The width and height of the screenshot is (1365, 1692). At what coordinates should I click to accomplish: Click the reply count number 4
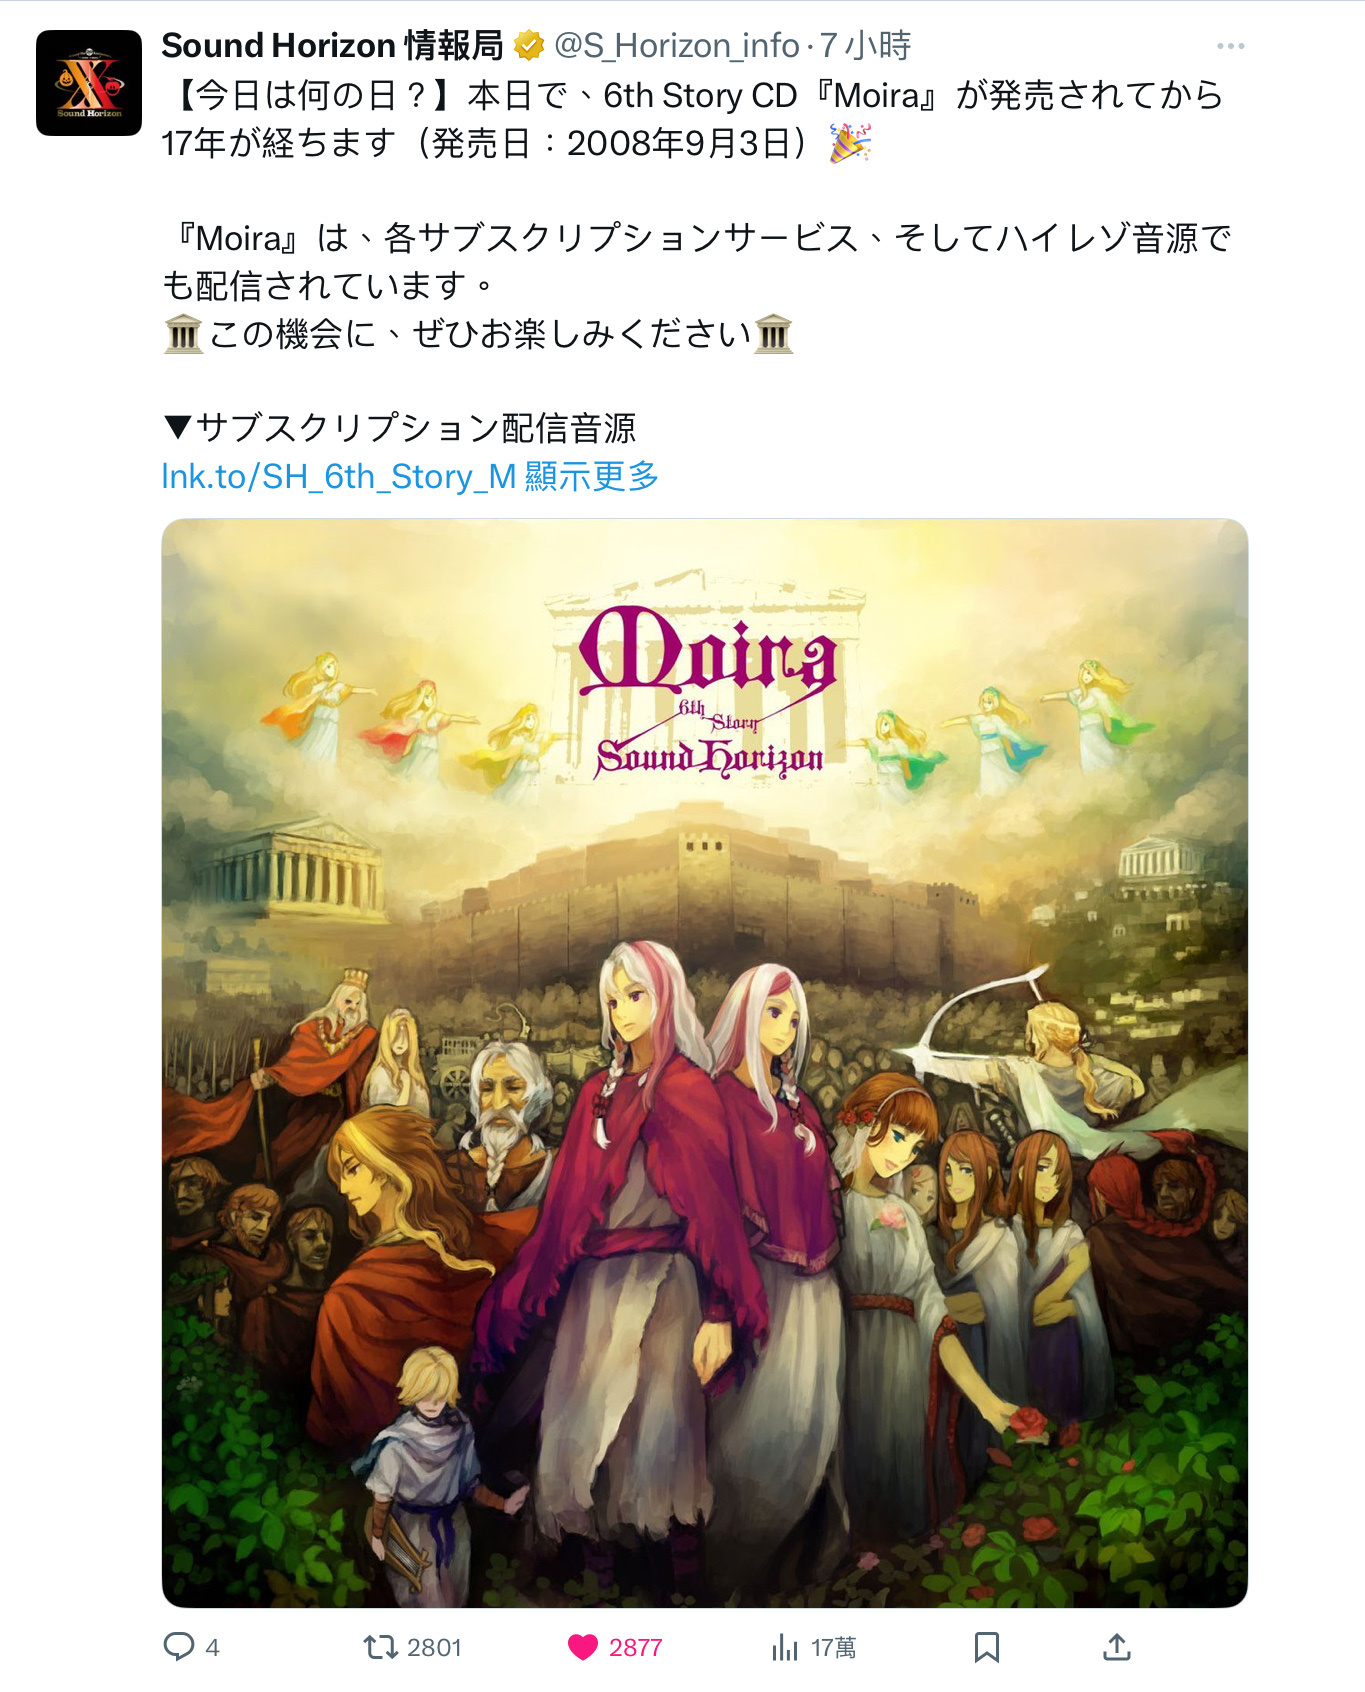coord(212,1647)
